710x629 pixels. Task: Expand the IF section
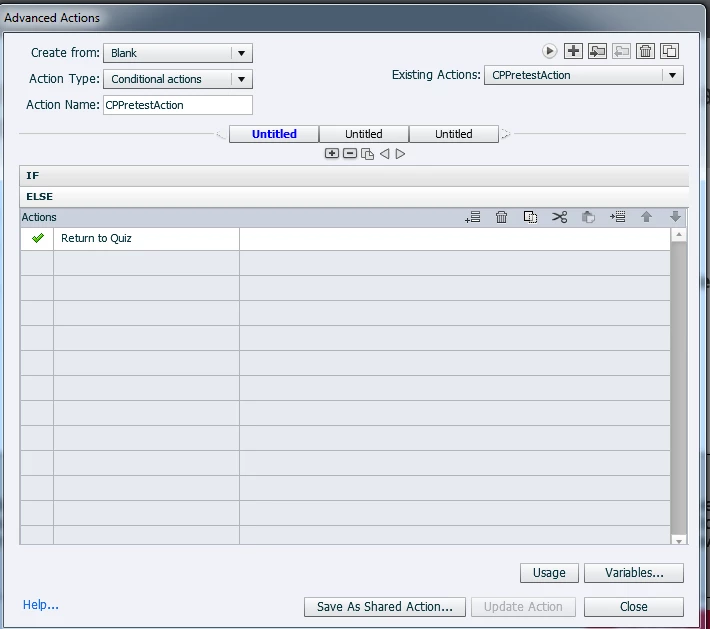point(354,176)
